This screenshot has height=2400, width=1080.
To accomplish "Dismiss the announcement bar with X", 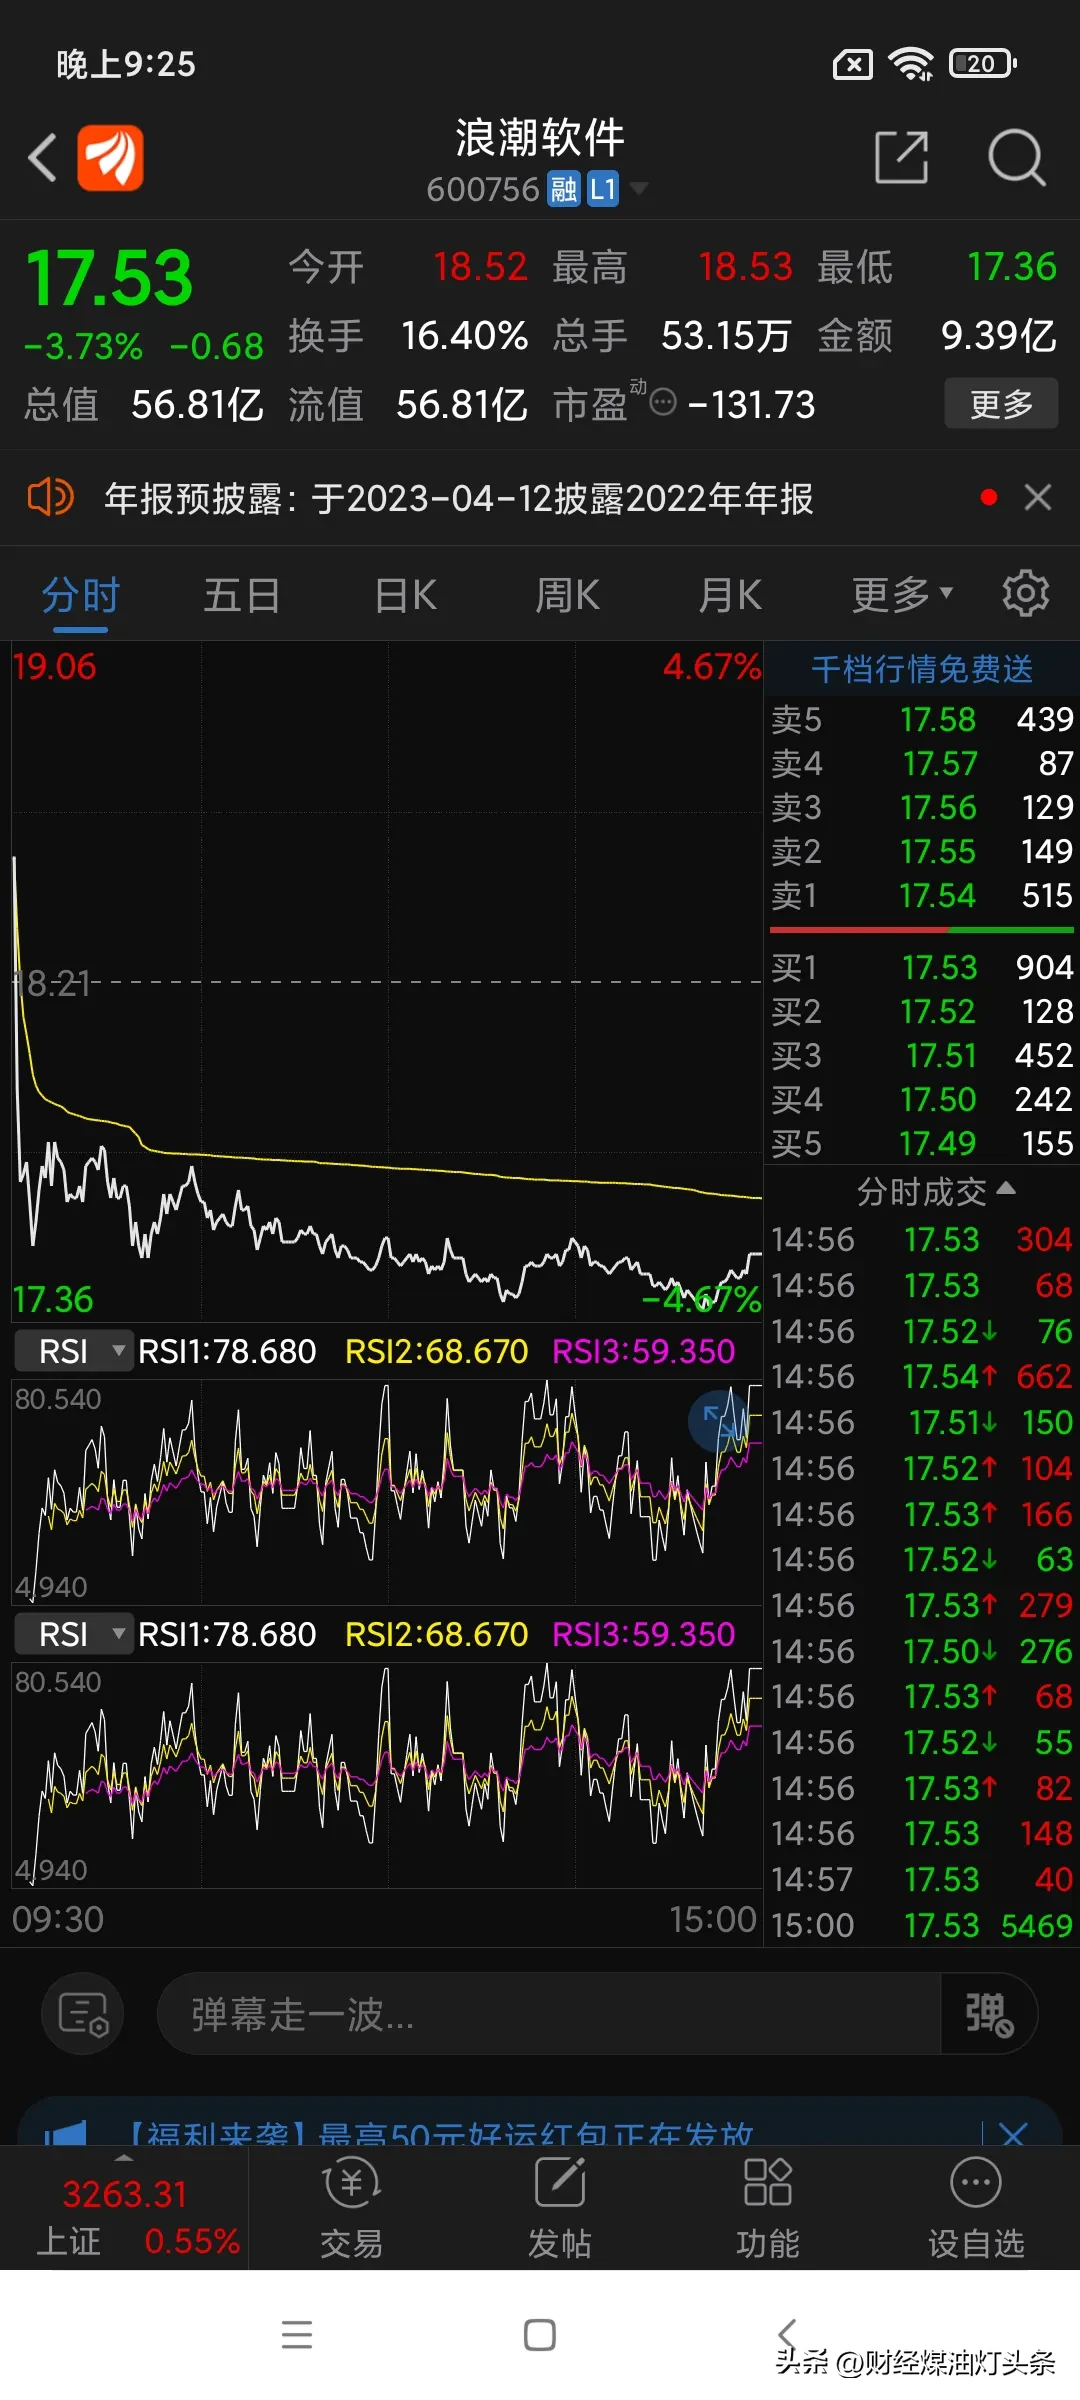I will (x=1038, y=497).
